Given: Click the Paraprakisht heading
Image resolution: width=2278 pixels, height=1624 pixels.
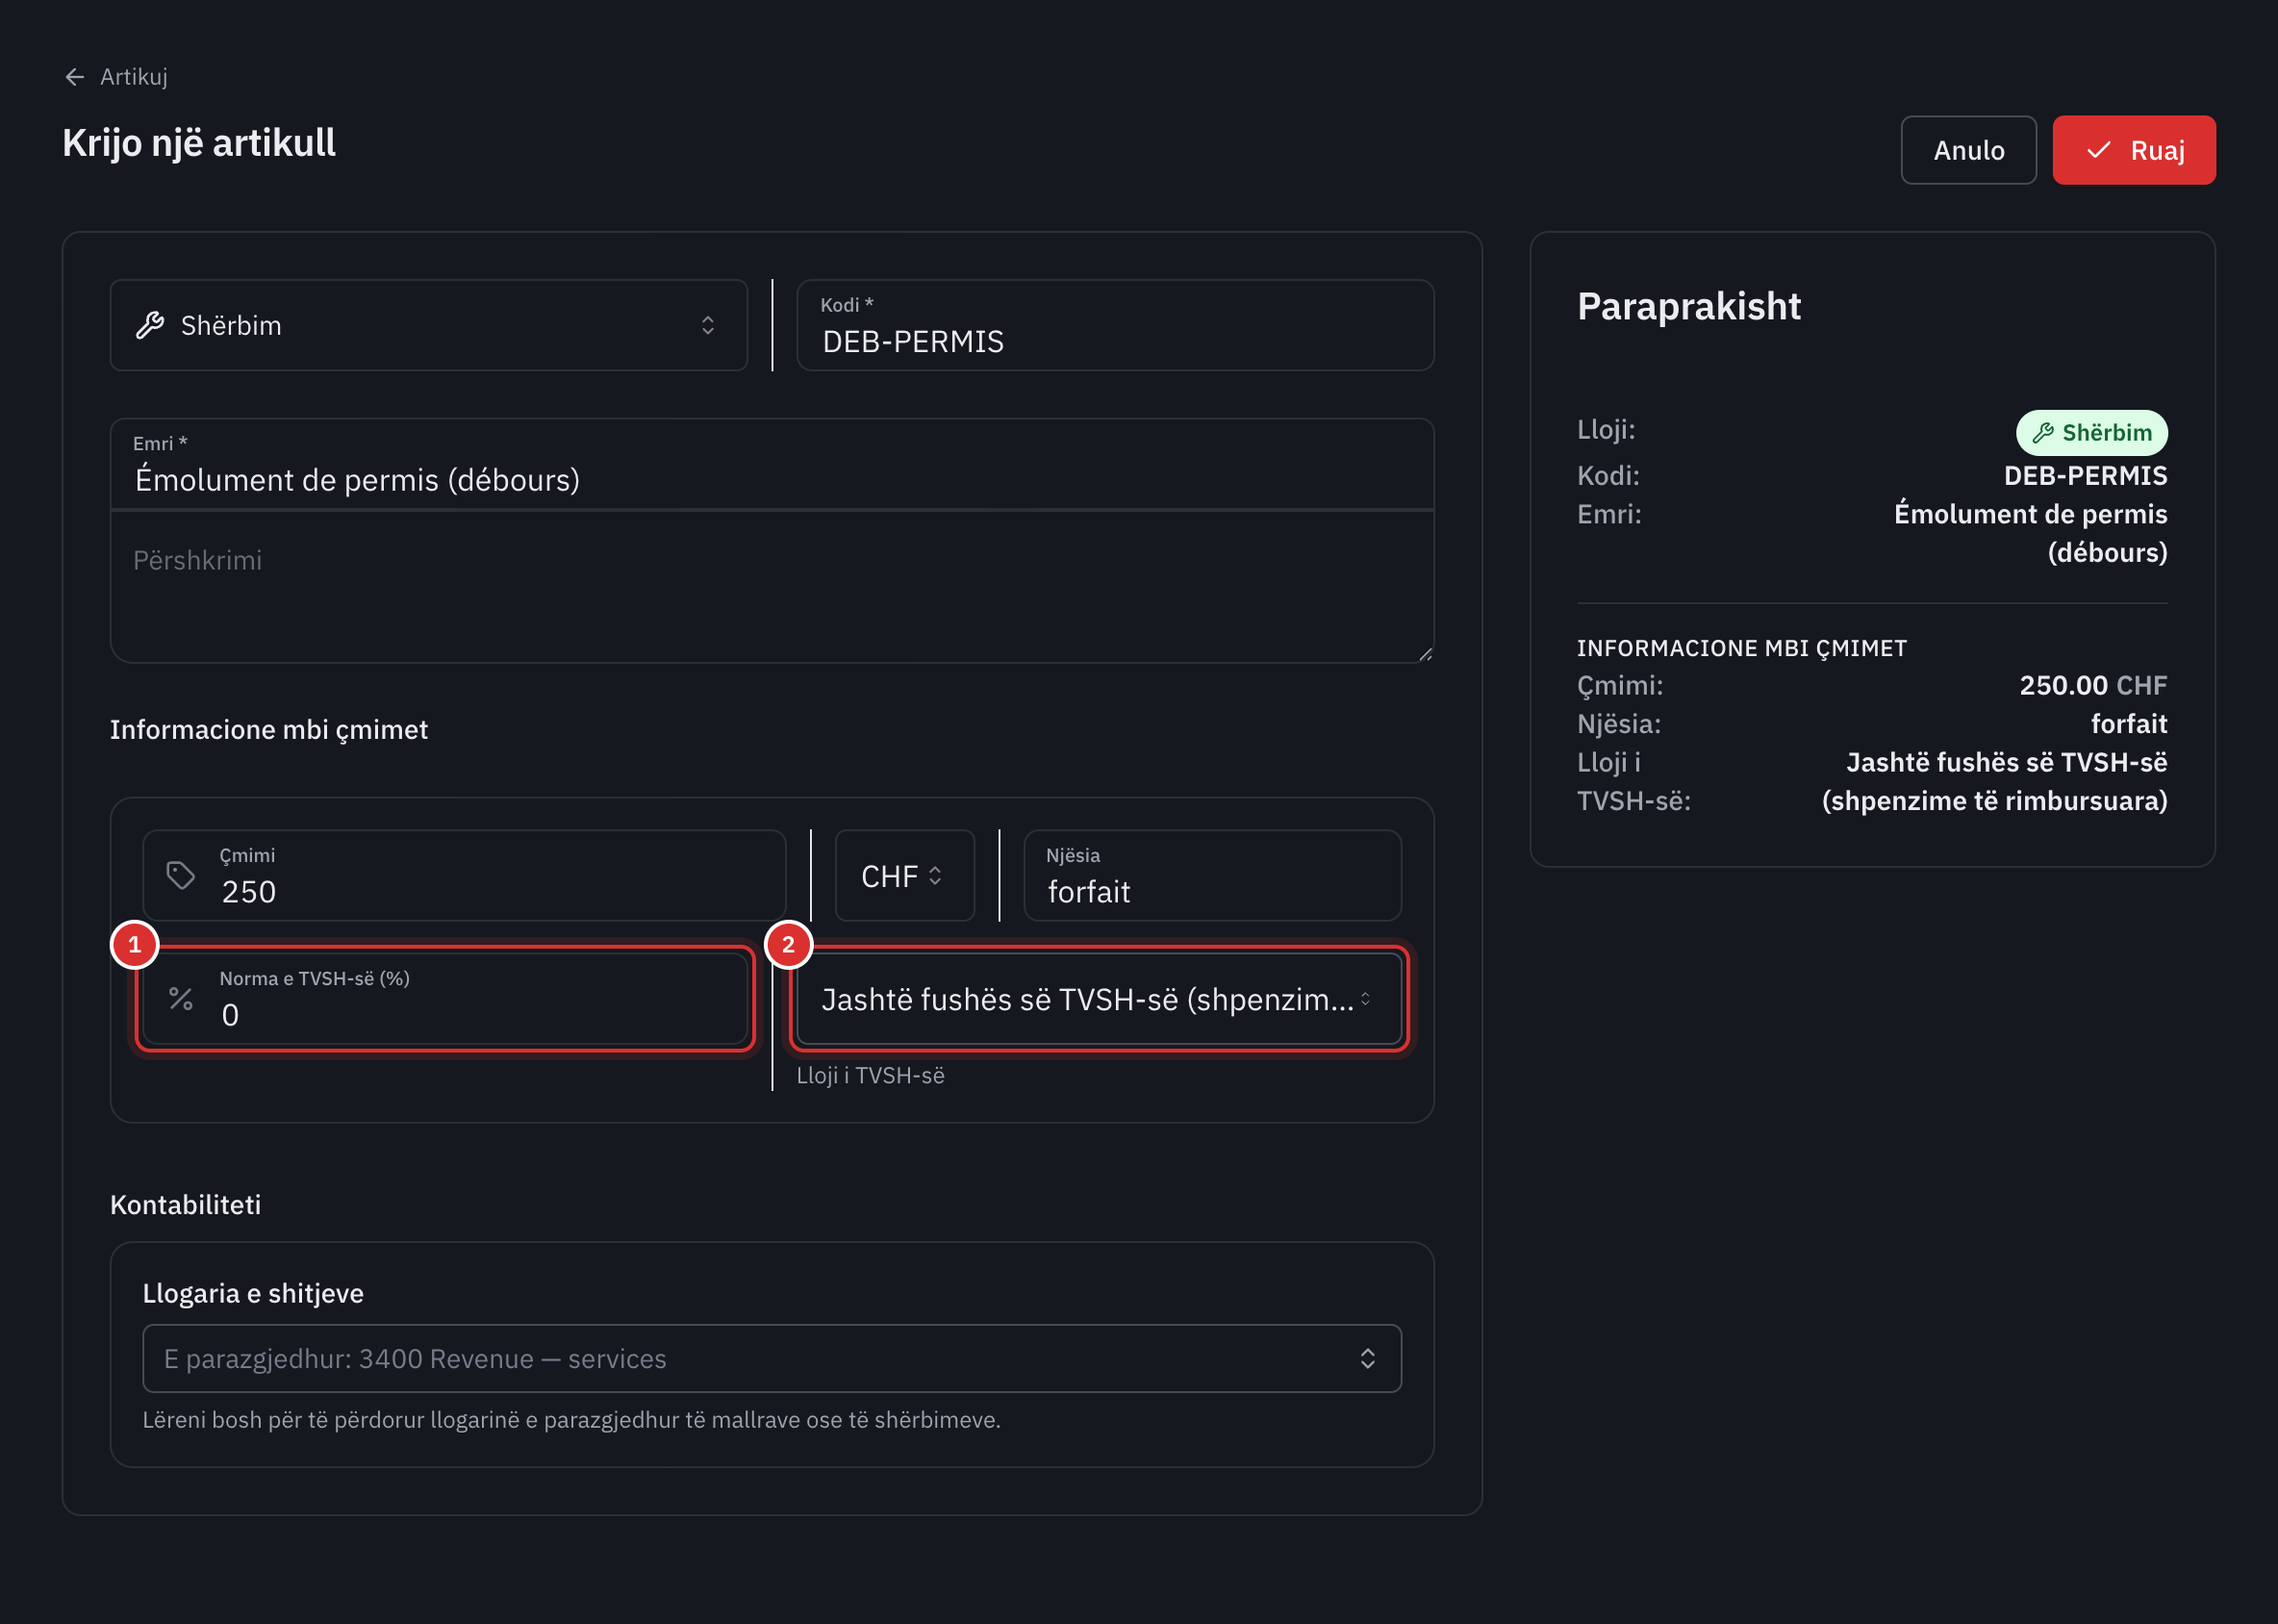Looking at the screenshot, I should tap(1688, 306).
